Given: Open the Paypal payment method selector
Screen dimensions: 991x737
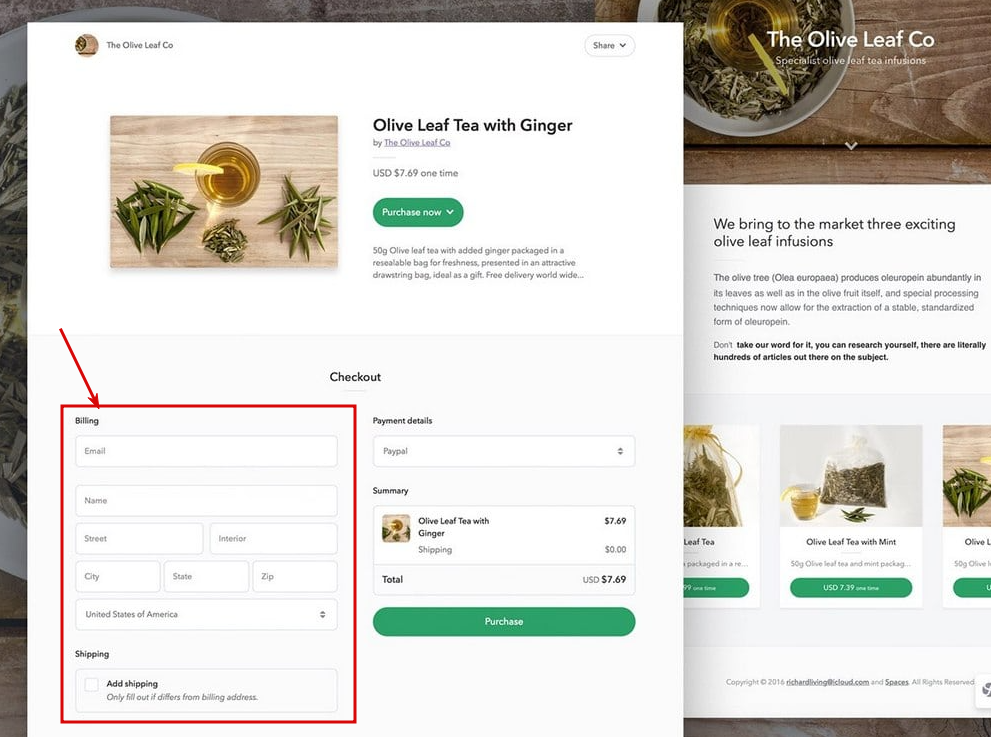Looking at the screenshot, I should [x=503, y=451].
